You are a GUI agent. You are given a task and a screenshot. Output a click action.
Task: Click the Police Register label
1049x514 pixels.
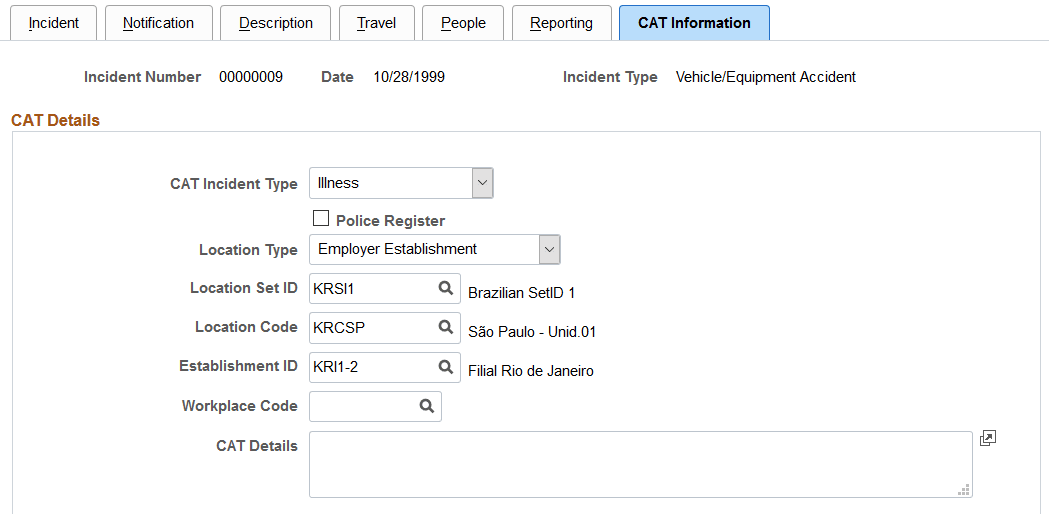[391, 221]
